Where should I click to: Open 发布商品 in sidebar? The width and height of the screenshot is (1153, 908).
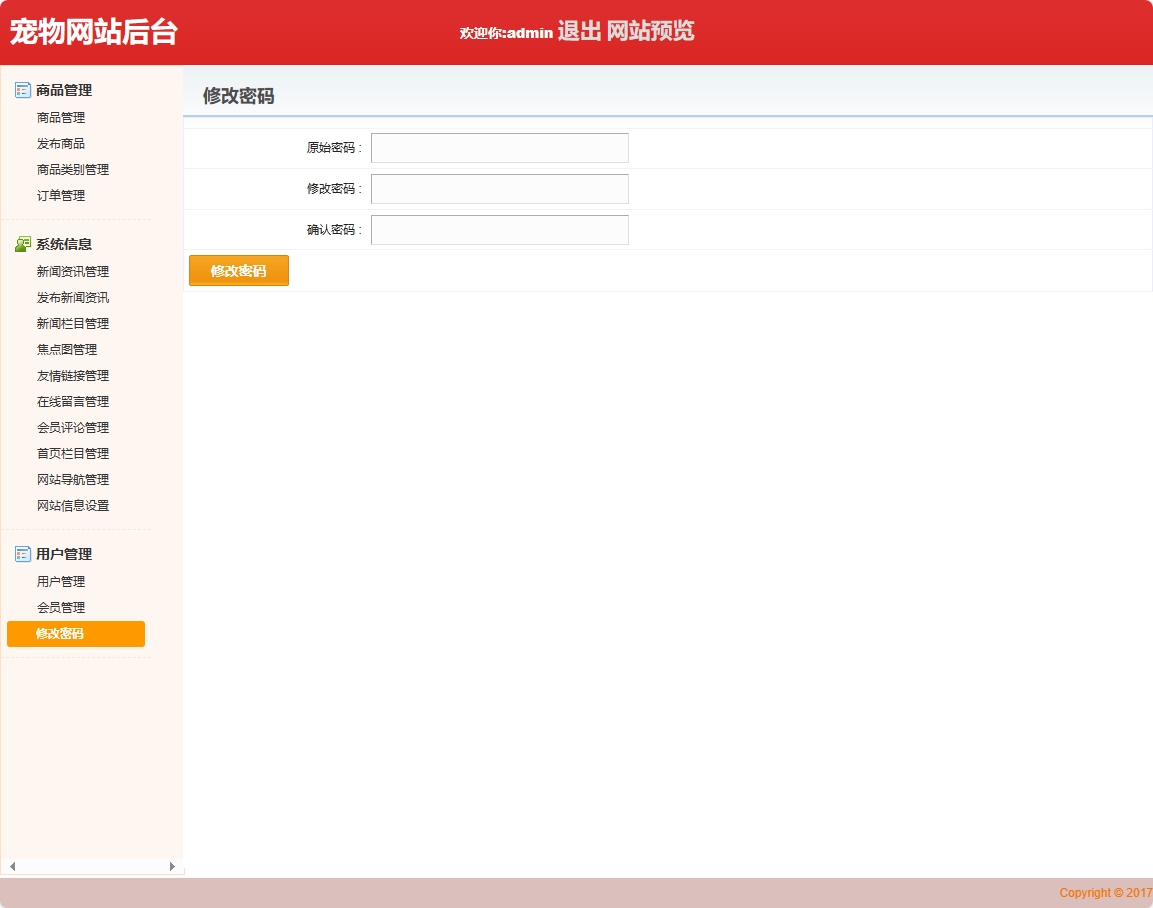pyautogui.click(x=61, y=143)
